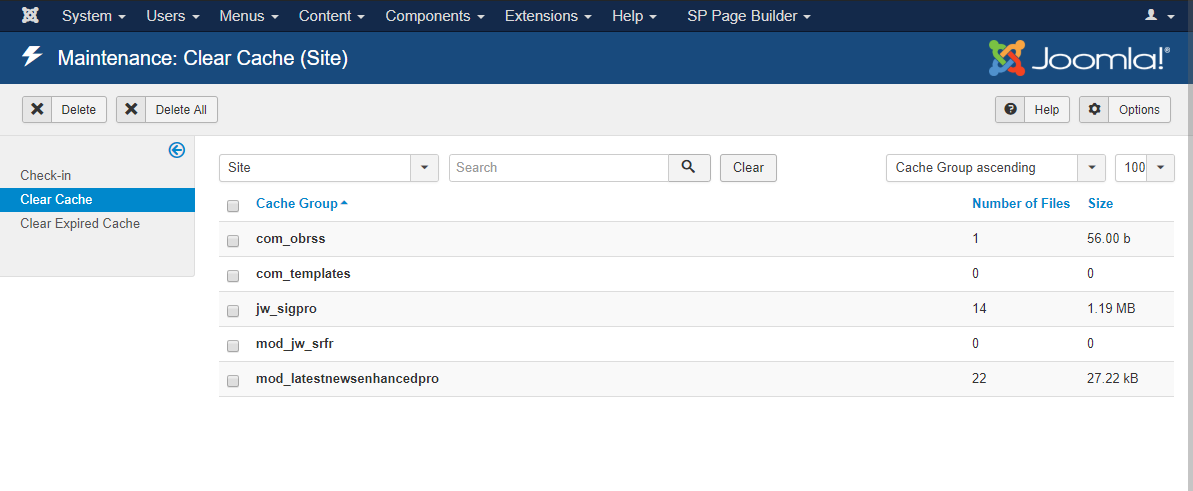The width and height of the screenshot is (1193, 491).
Task: Open the Extensions menu
Action: (547, 16)
